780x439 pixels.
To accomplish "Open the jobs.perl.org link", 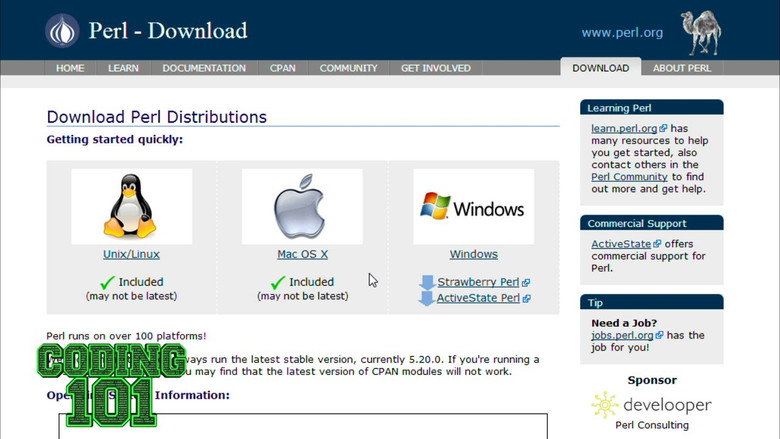I will [620, 335].
